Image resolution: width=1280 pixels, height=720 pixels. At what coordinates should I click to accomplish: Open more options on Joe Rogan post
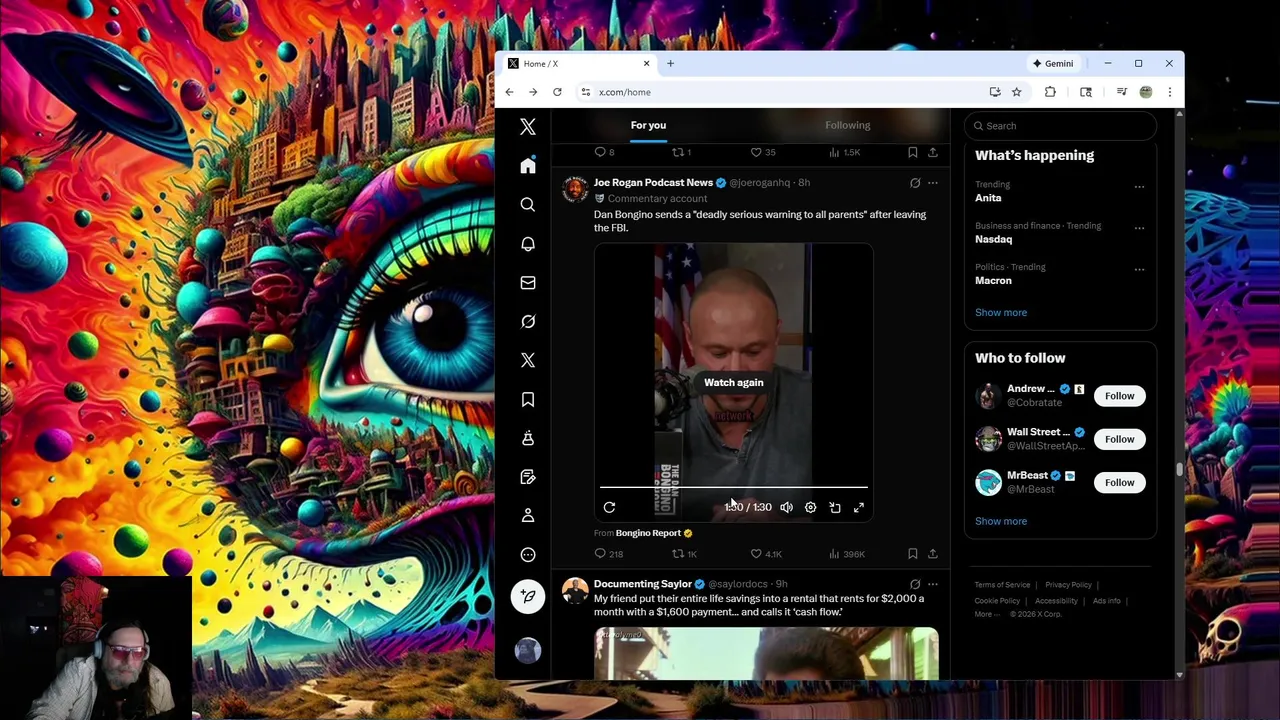pyautogui.click(x=933, y=183)
